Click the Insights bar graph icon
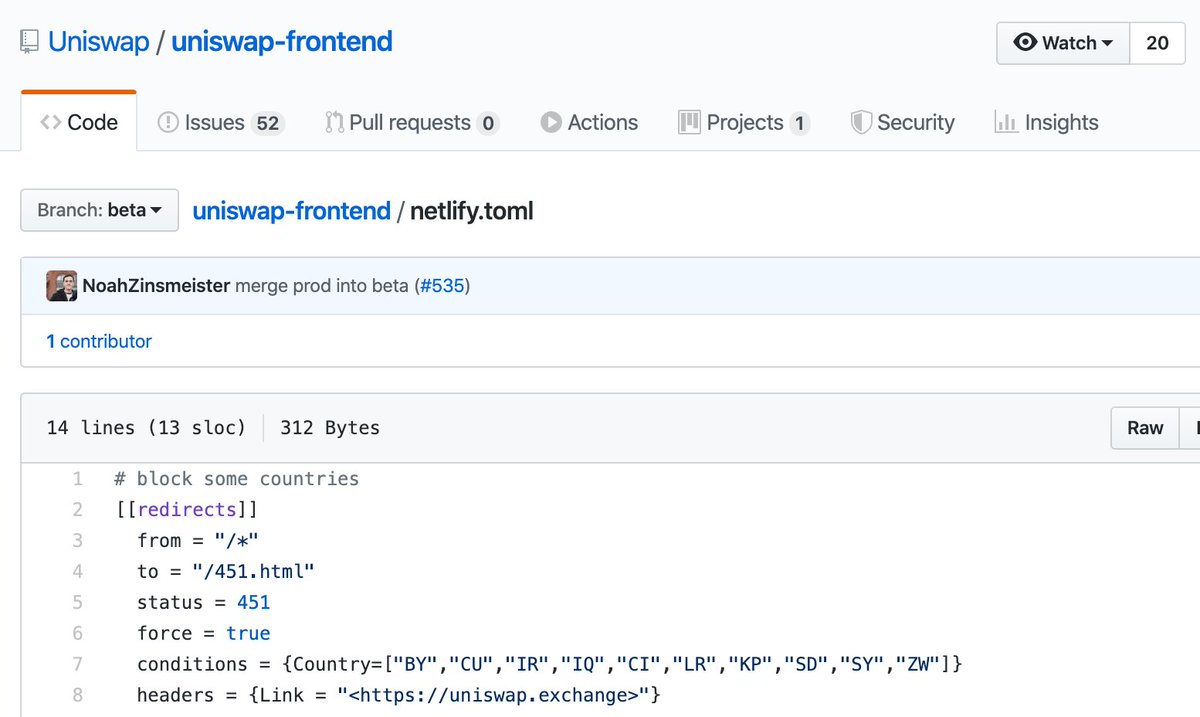This screenshot has width=1200, height=717. (1006, 122)
